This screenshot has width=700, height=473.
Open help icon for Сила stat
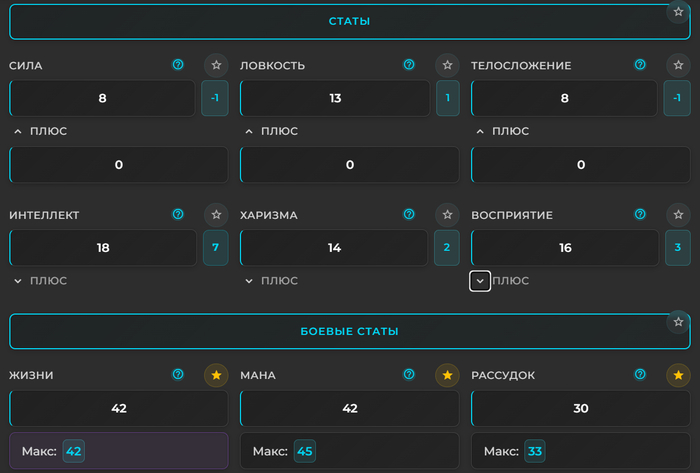[178, 65]
